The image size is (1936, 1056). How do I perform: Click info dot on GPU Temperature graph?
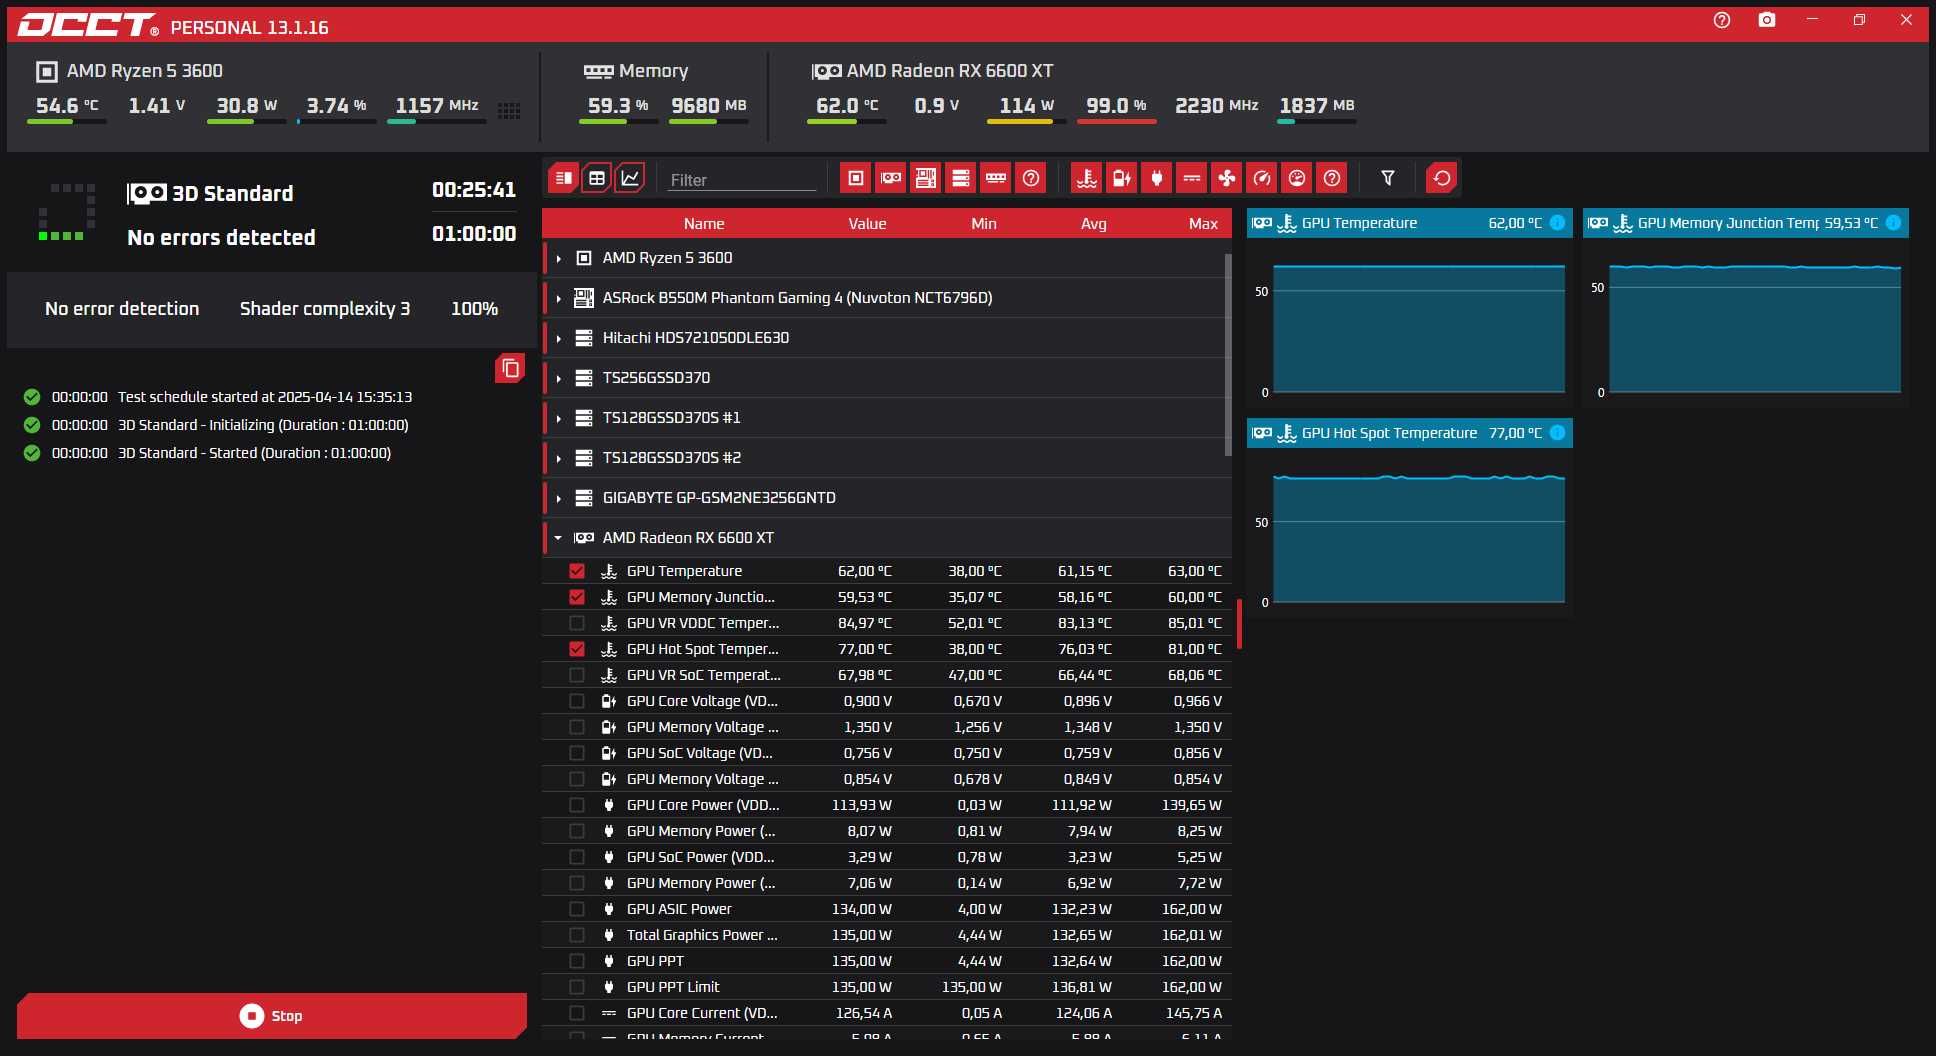[1557, 223]
